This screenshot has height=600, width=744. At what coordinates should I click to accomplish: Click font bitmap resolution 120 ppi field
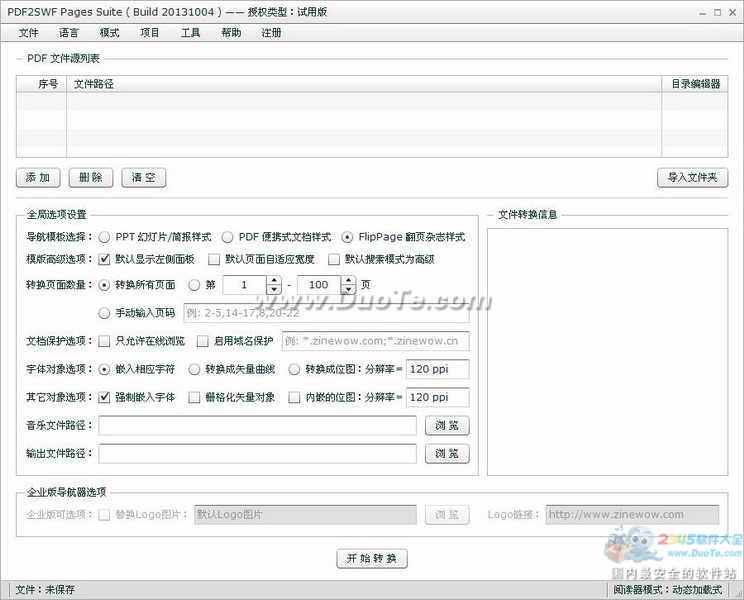(437, 369)
